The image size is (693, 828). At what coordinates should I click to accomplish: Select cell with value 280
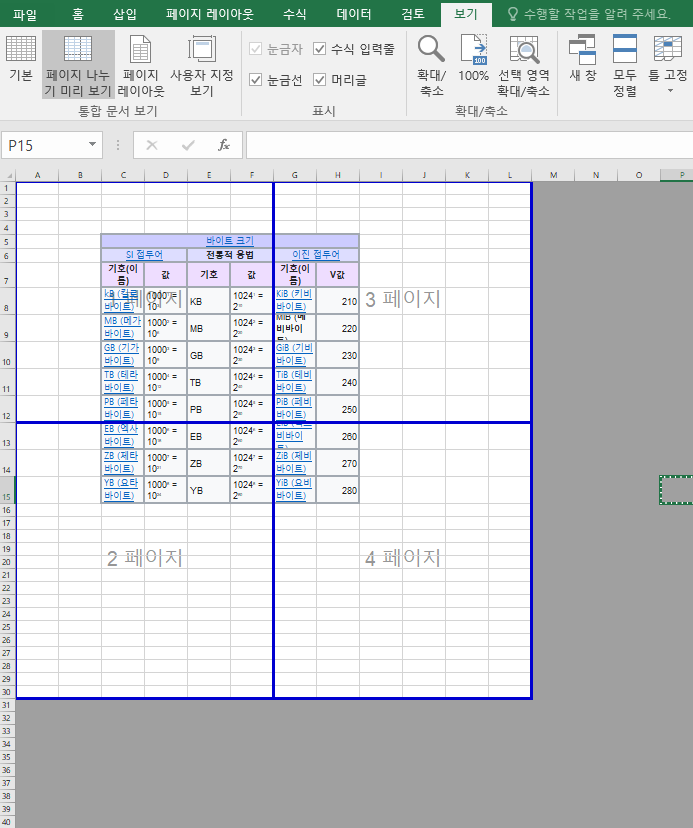[338, 490]
